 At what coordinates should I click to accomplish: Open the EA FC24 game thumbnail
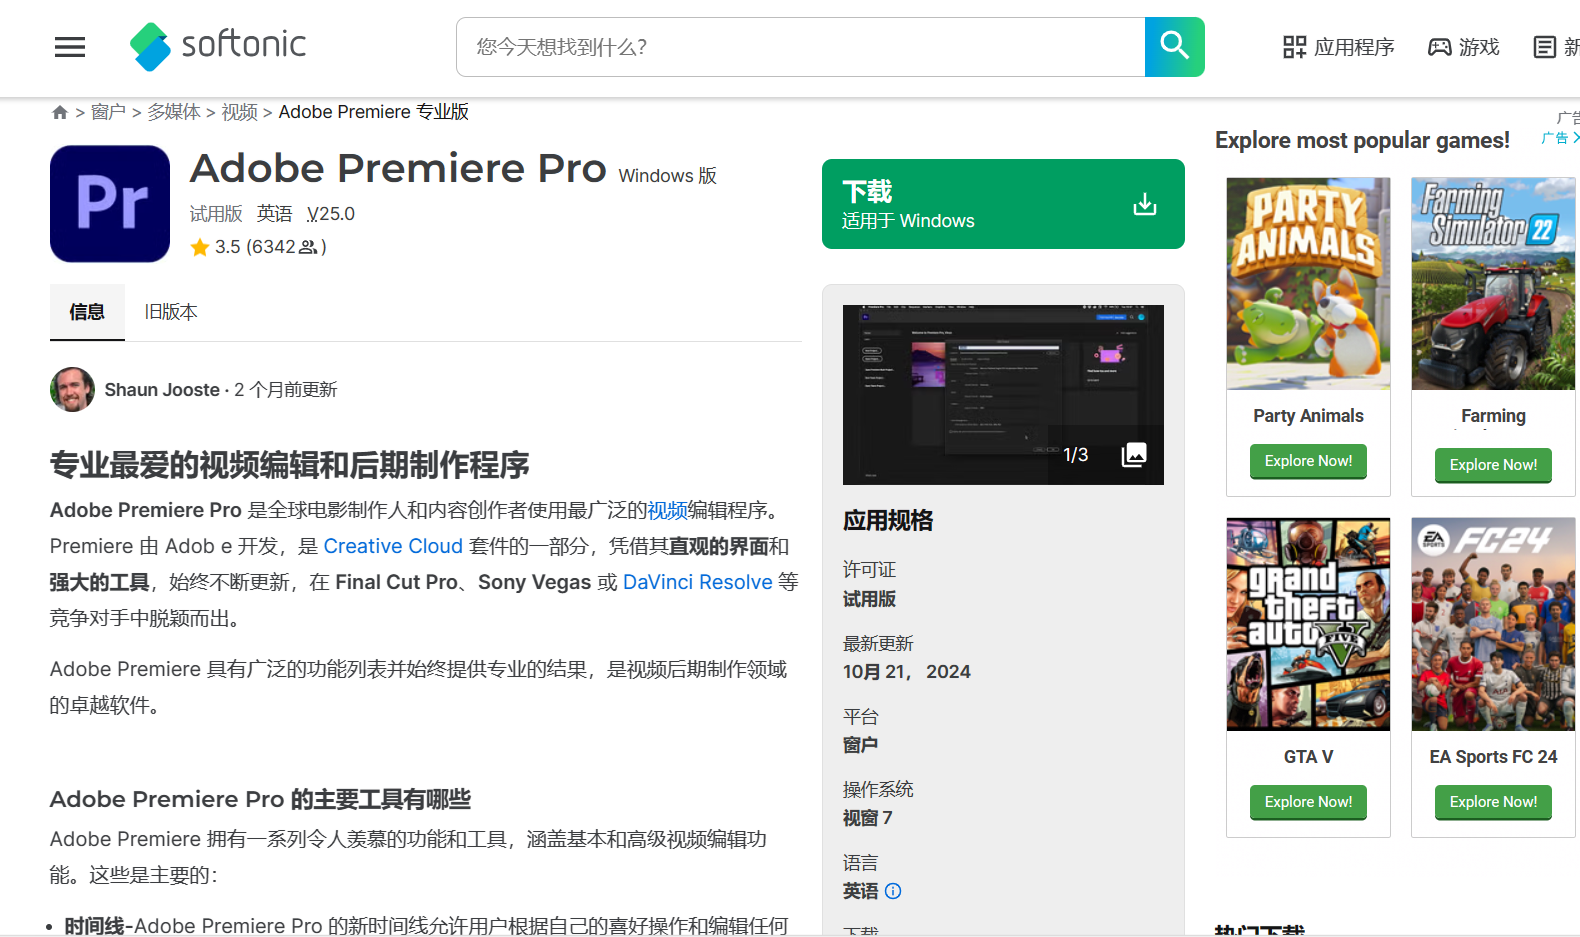pos(1493,624)
